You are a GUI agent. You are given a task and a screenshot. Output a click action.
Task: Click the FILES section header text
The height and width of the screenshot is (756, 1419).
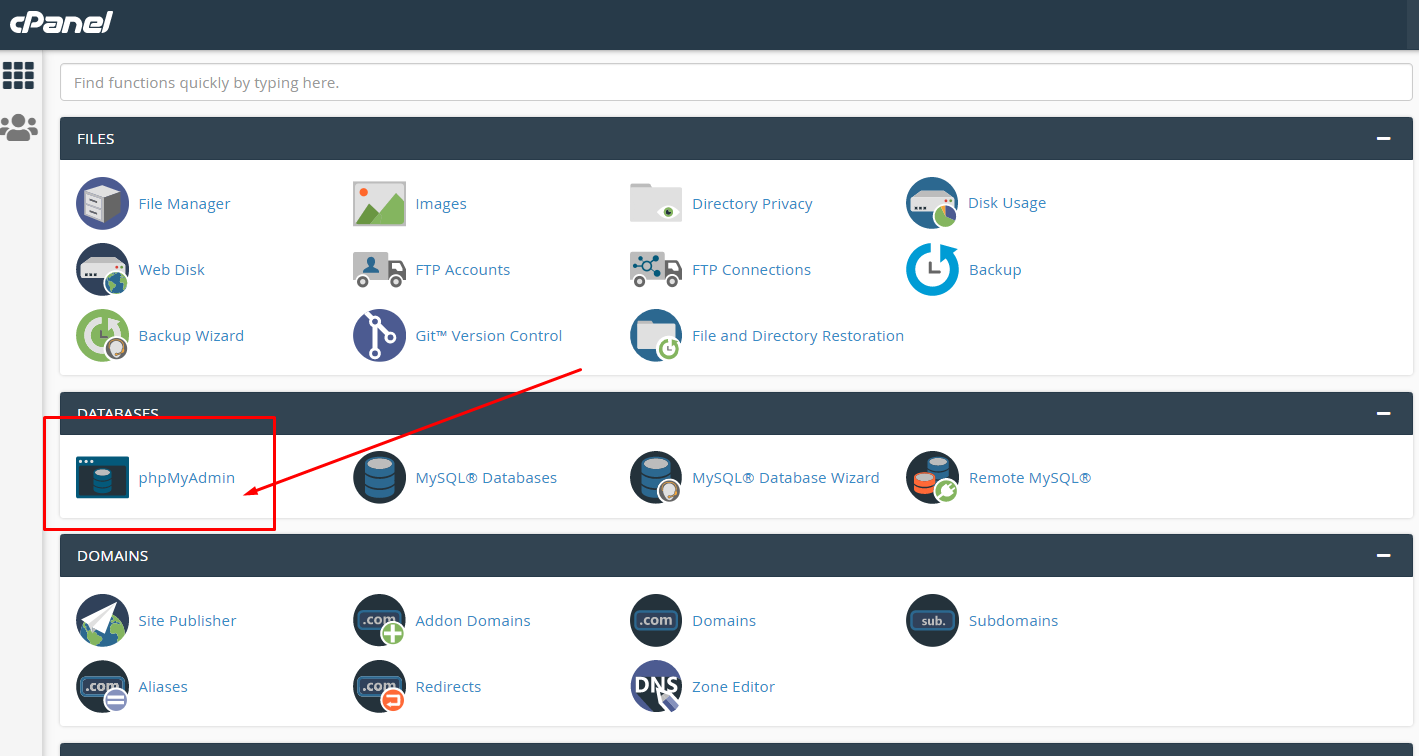point(96,139)
